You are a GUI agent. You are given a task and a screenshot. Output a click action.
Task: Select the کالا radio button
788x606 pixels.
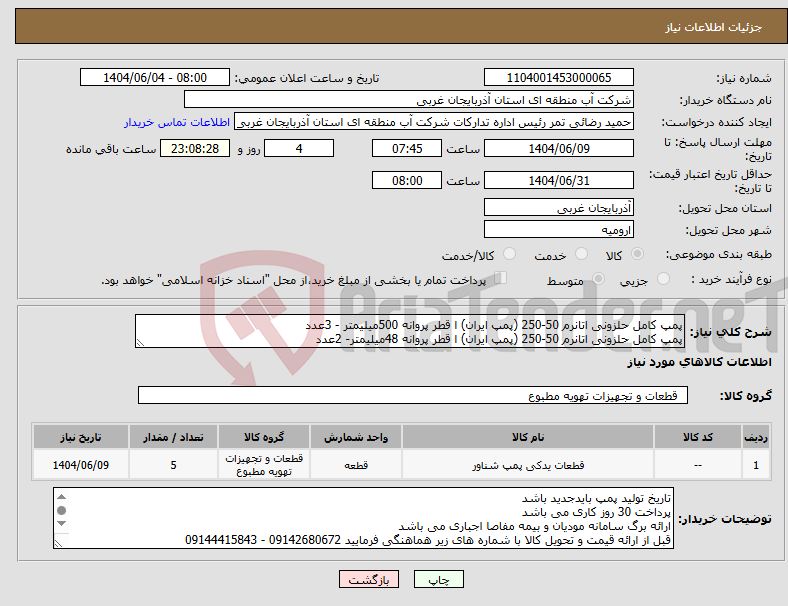click(x=637, y=254)
